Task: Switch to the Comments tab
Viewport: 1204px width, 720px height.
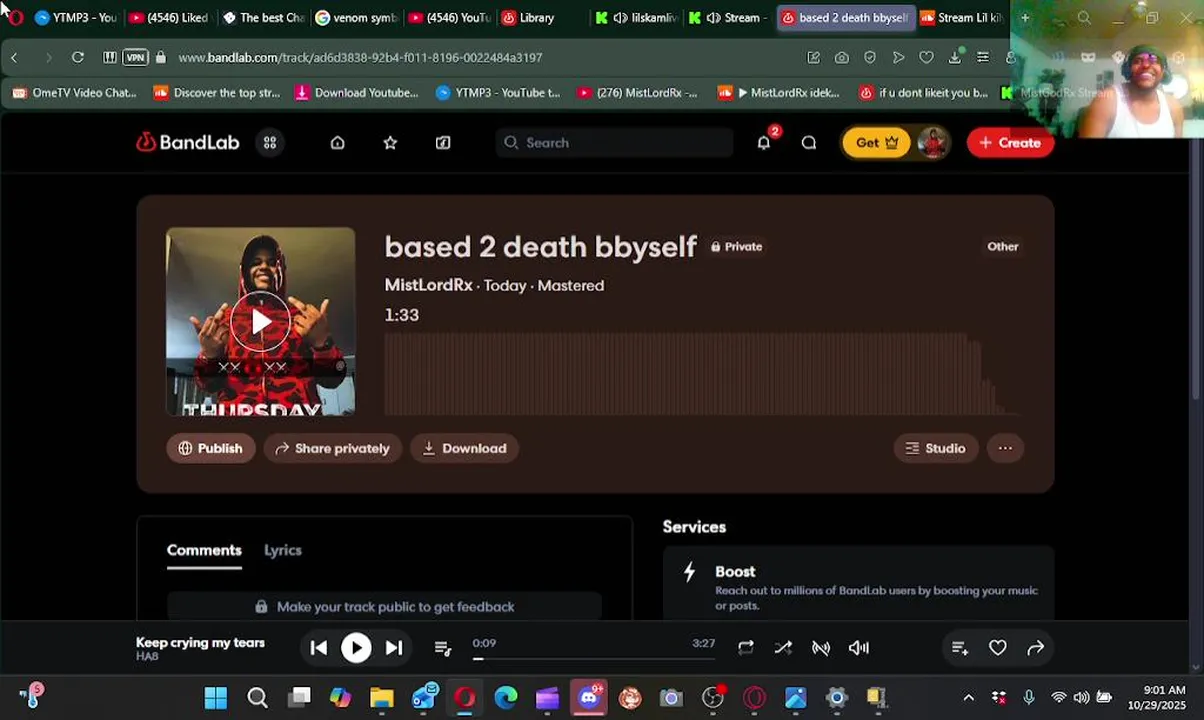Action: point(204,550)
